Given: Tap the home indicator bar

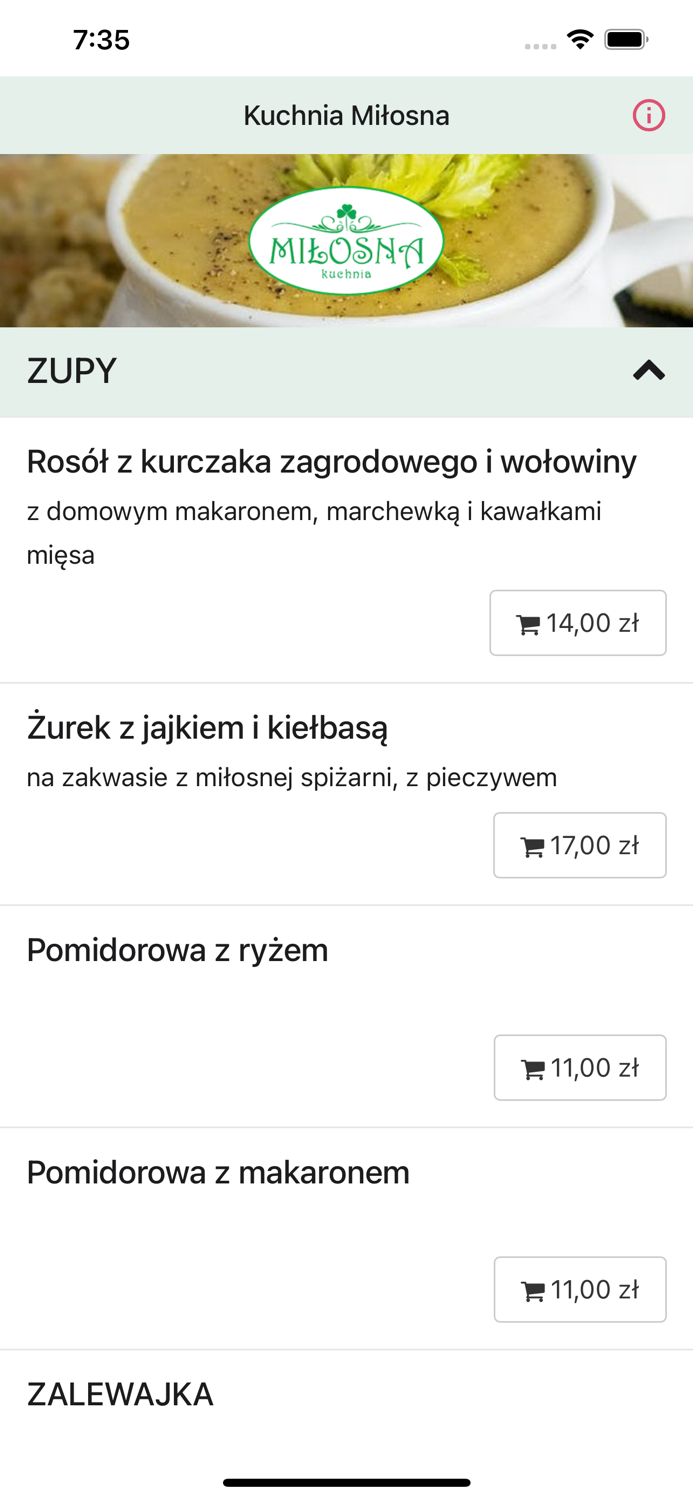Looking at the screenshot, I should click(346, 1484).
